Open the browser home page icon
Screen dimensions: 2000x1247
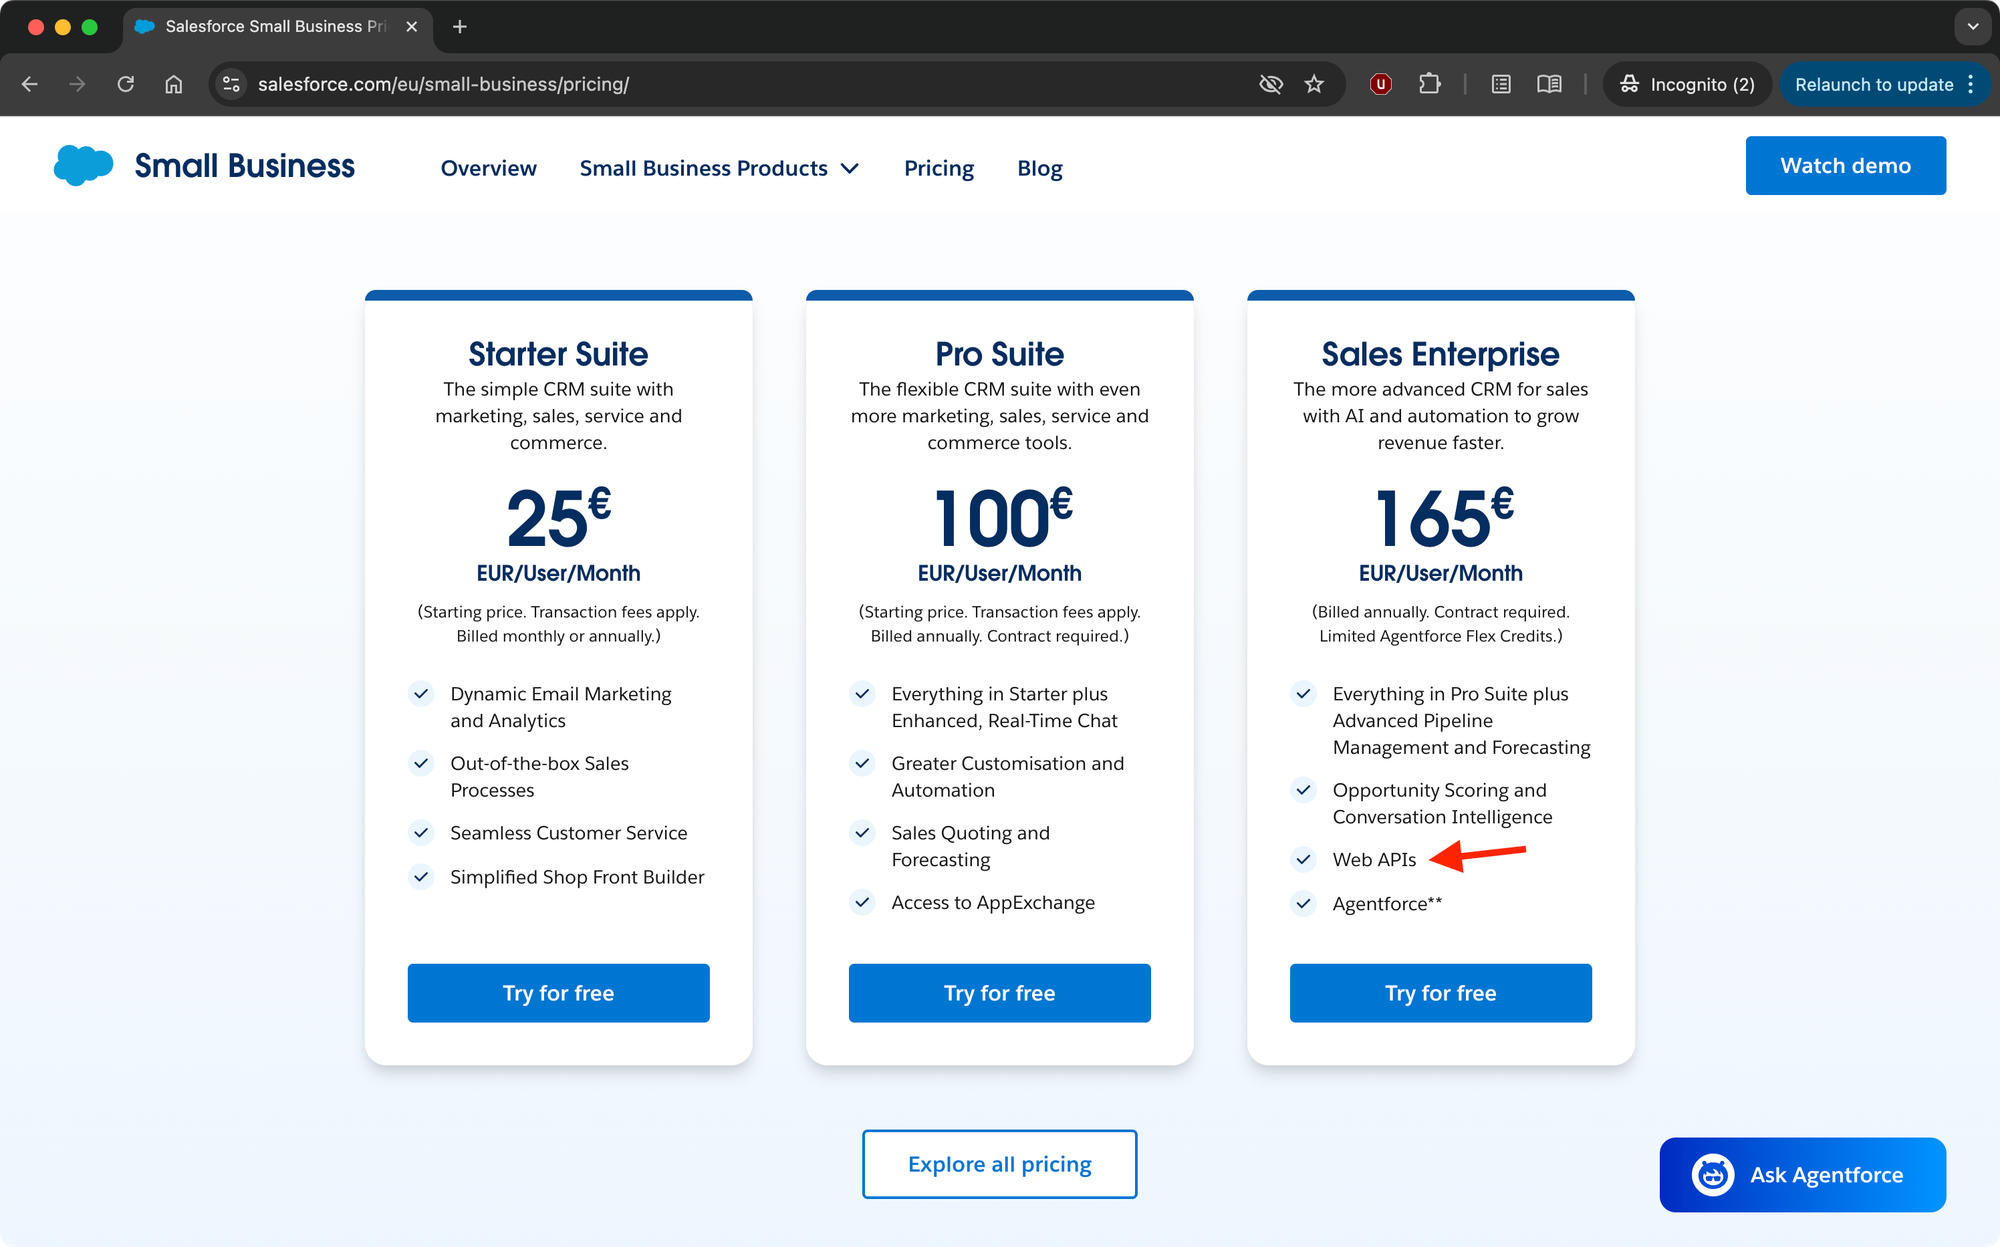pos(174,84)
